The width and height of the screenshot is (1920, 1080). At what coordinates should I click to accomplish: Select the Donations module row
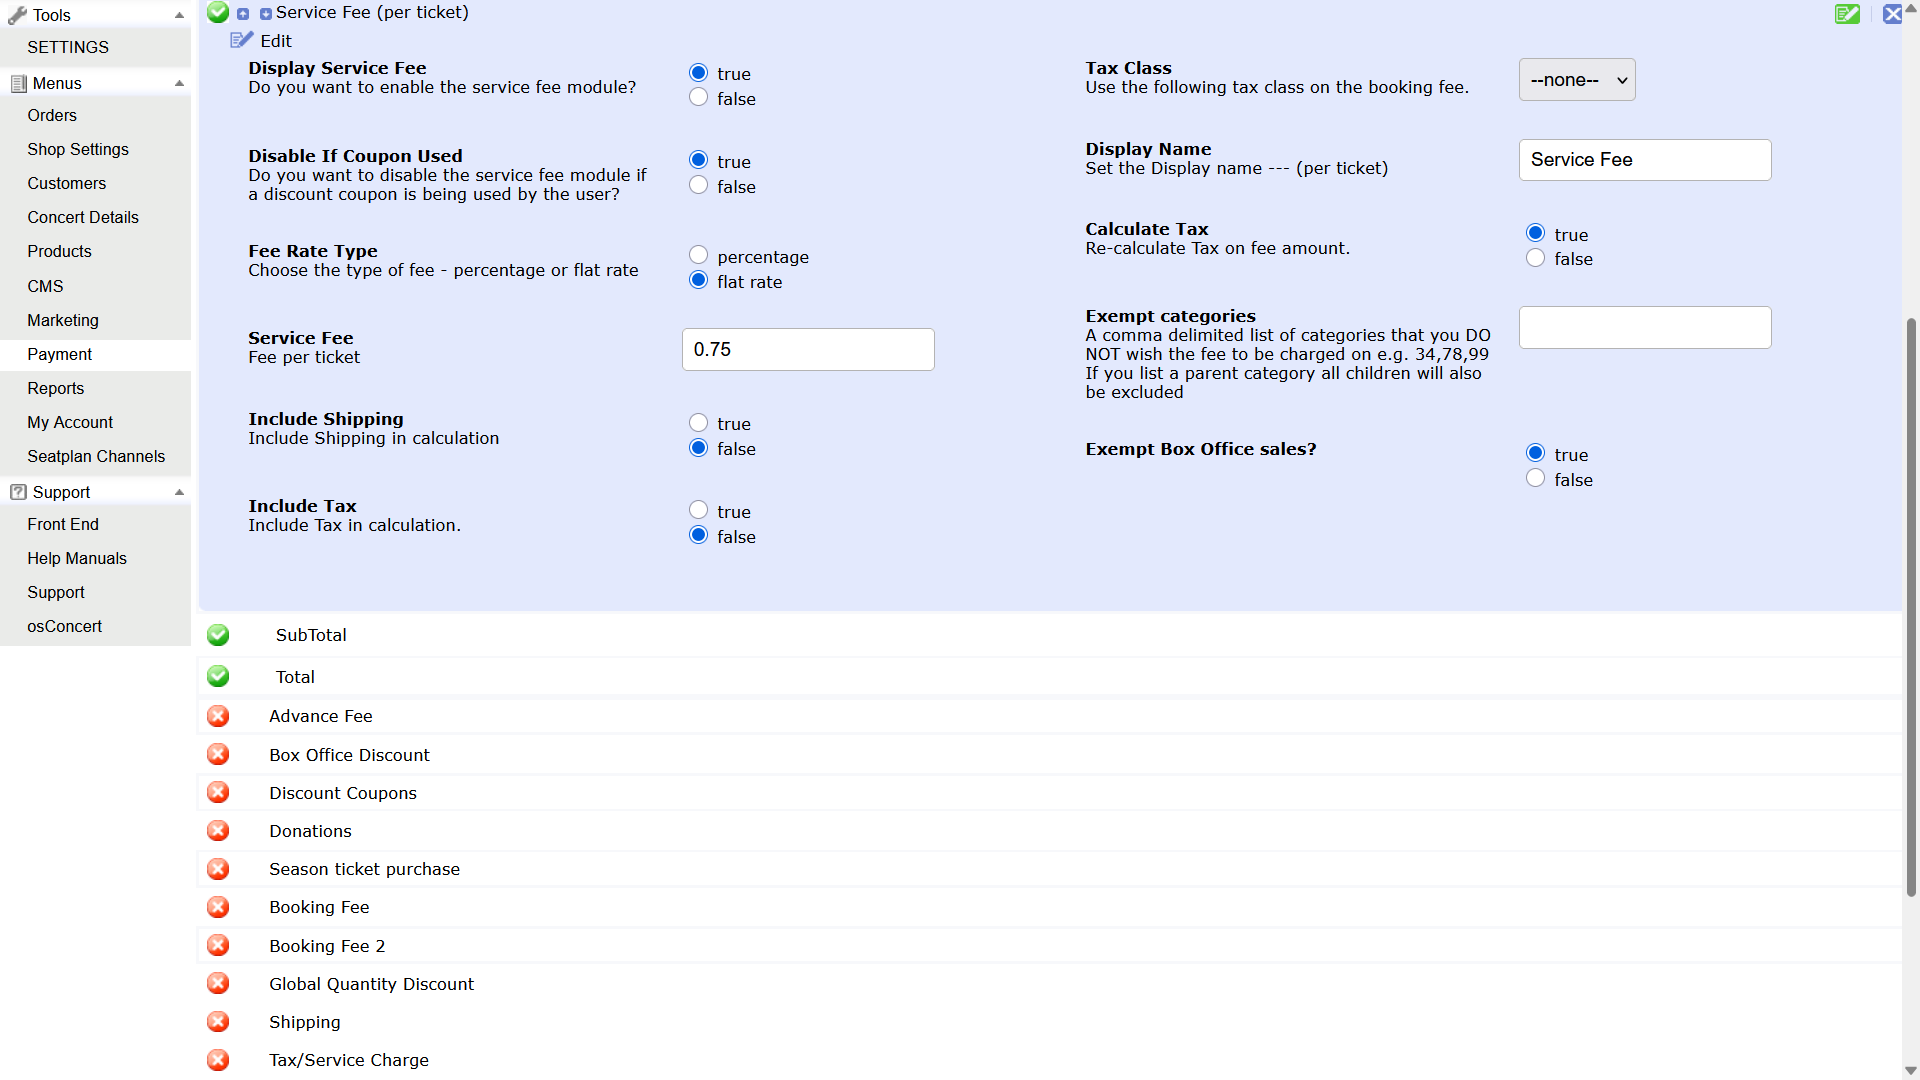[1050, 831]
